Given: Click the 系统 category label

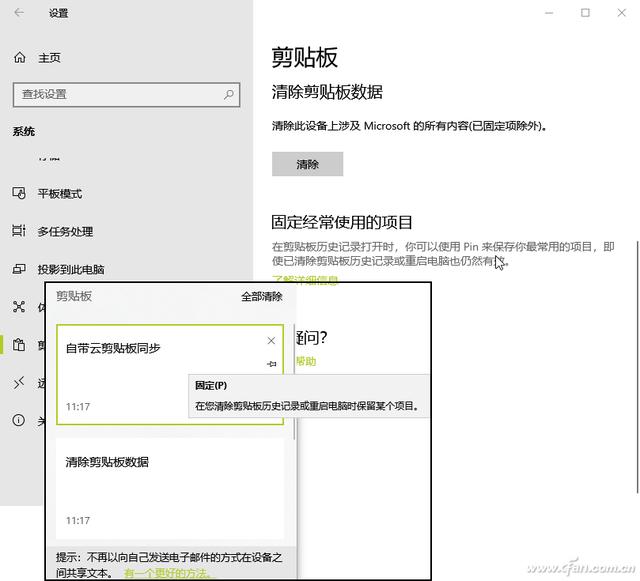Looking at the screenshot, I should click(24, 131).
